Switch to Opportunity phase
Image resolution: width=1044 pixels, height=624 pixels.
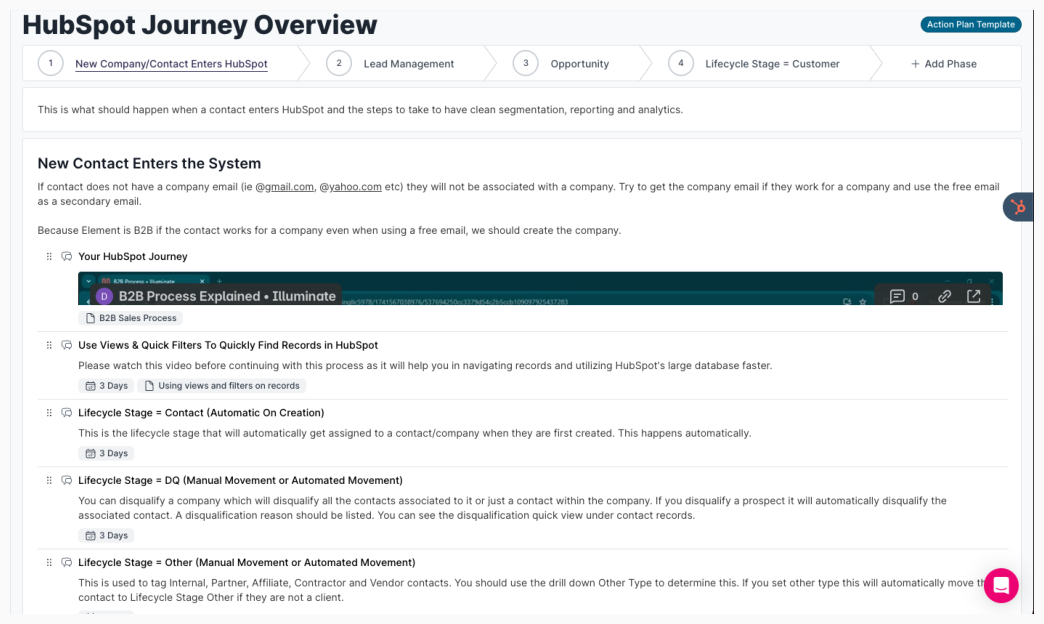coord(579,64)
